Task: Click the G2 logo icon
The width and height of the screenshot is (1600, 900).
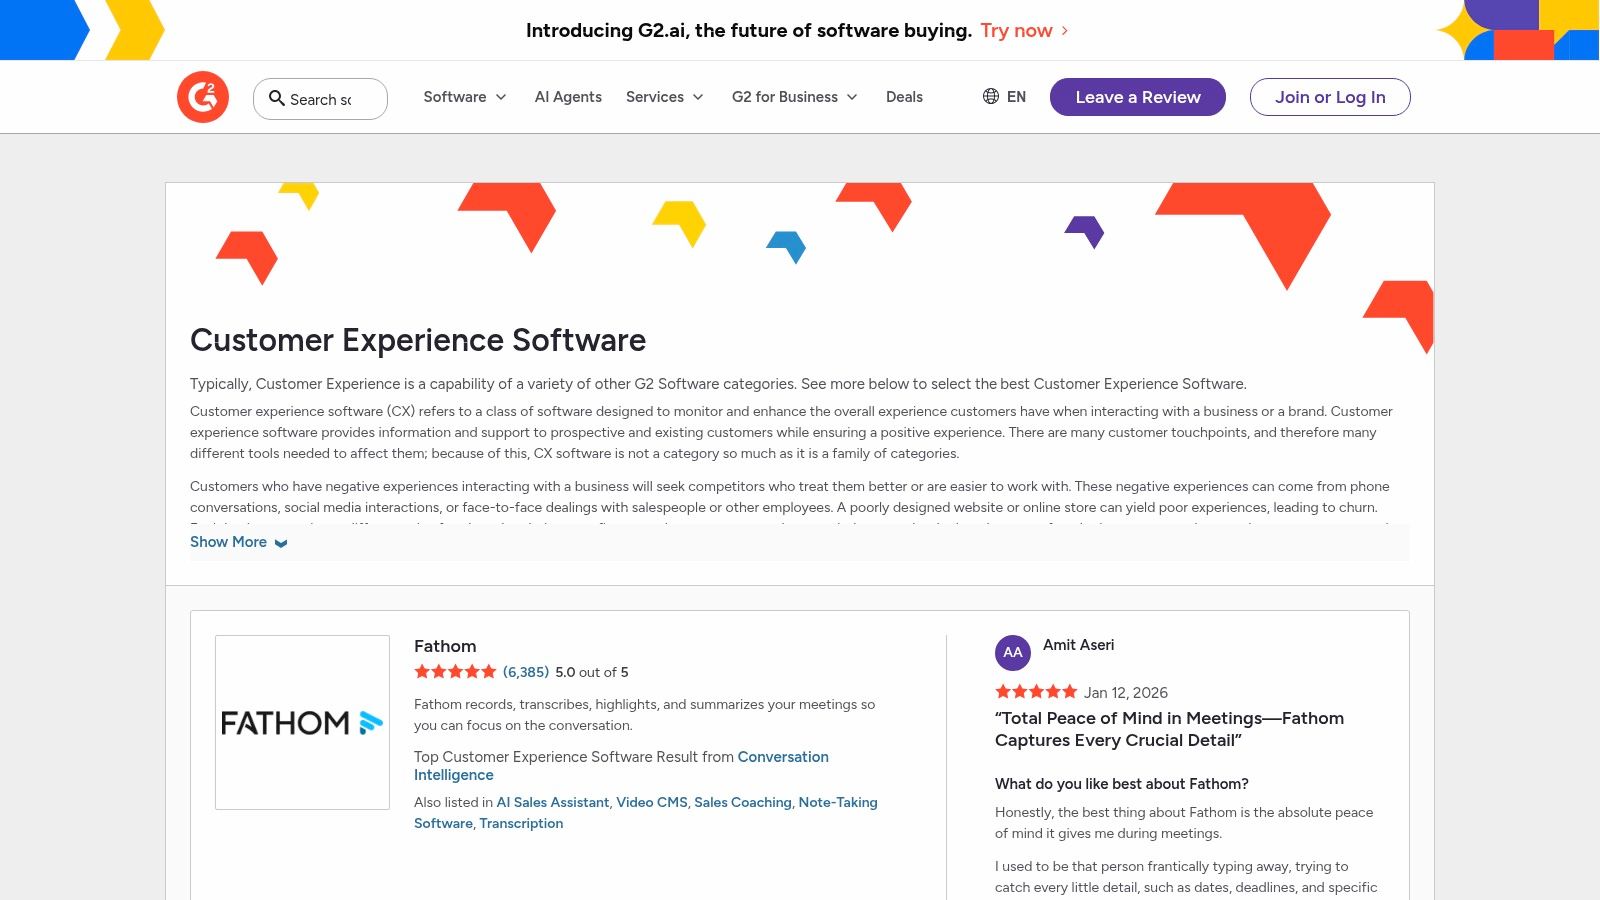Action: pyautogui.click(x=203, y=97)
